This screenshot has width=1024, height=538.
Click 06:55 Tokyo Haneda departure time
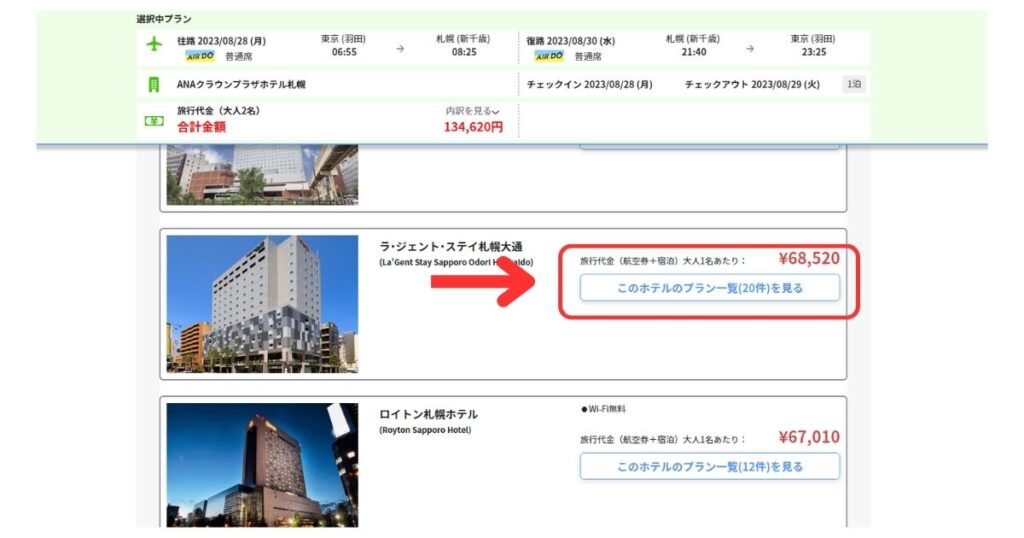pos(344,52)
